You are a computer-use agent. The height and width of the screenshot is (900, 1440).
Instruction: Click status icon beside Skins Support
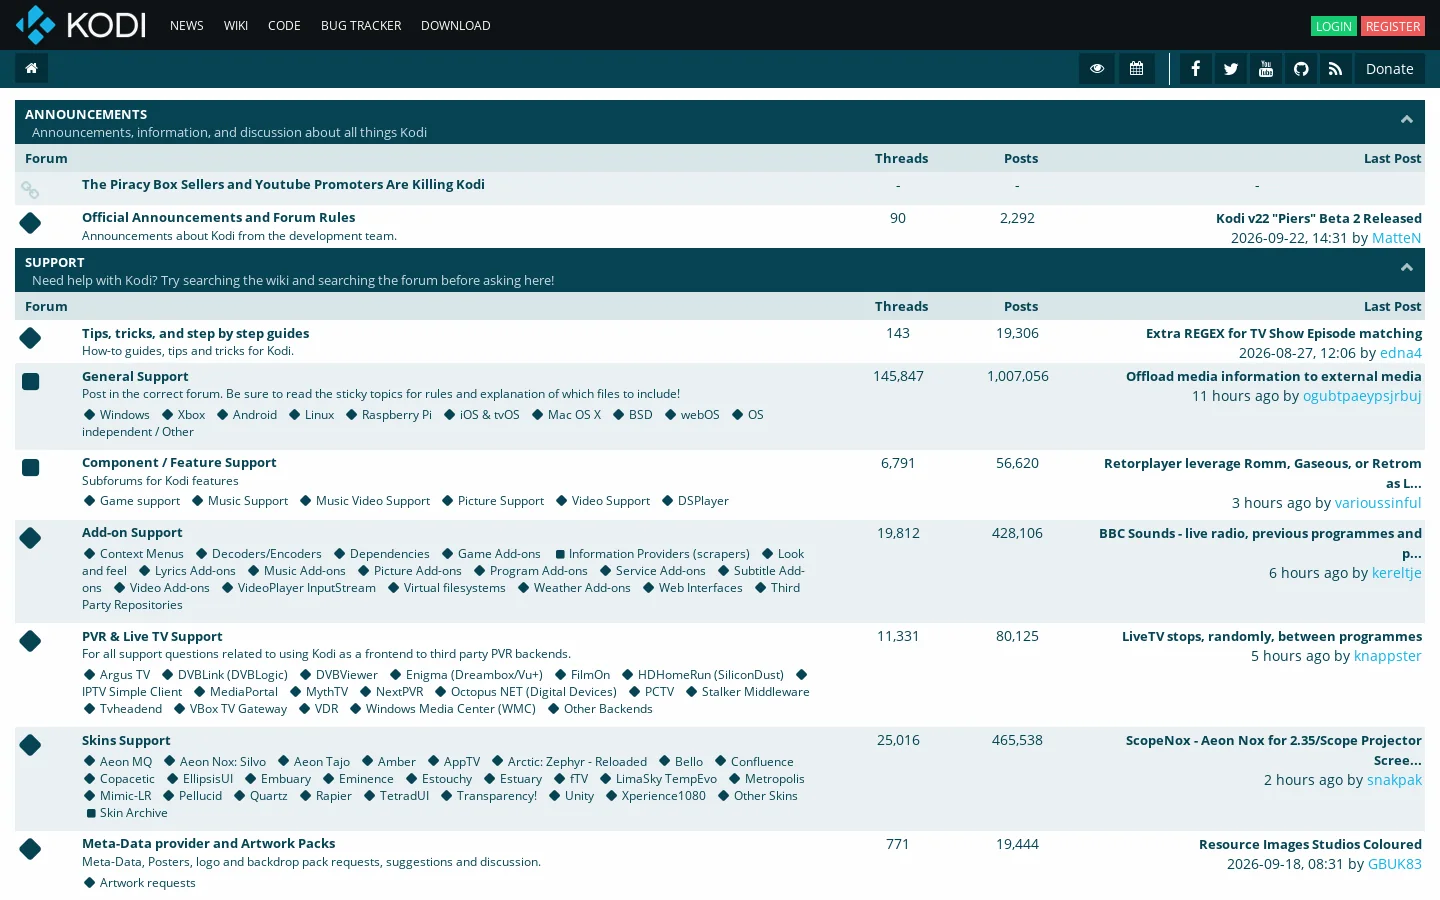click(x=30, y=745)
